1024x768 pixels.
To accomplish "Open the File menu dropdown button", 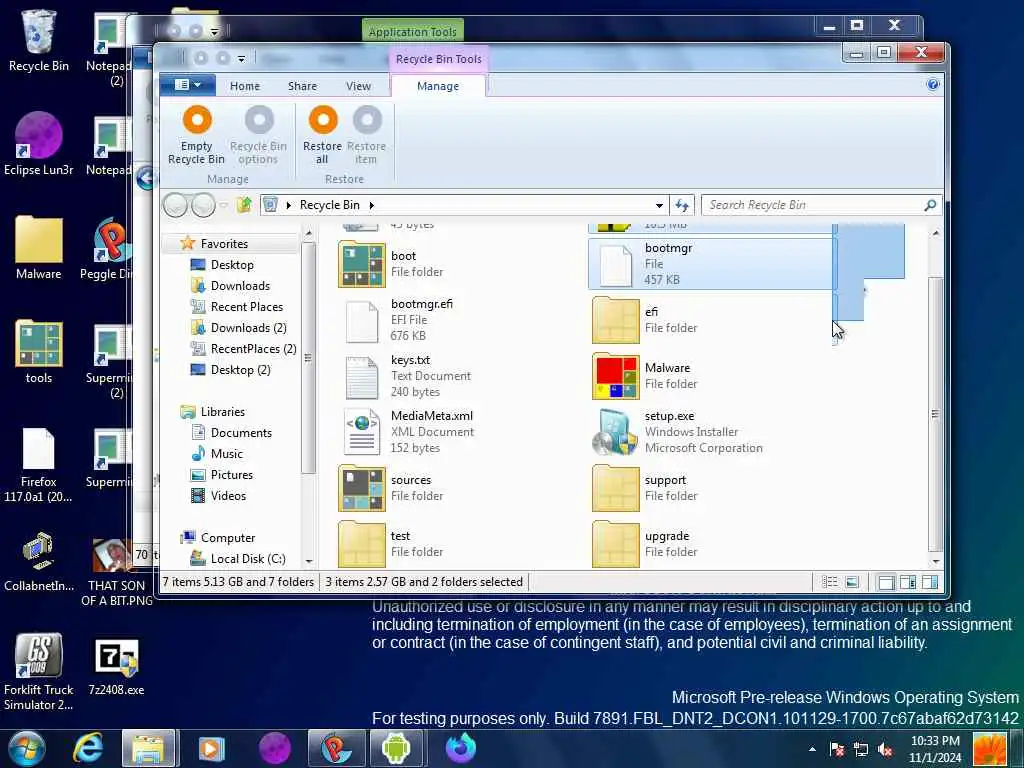I will (x=188, y=85).
